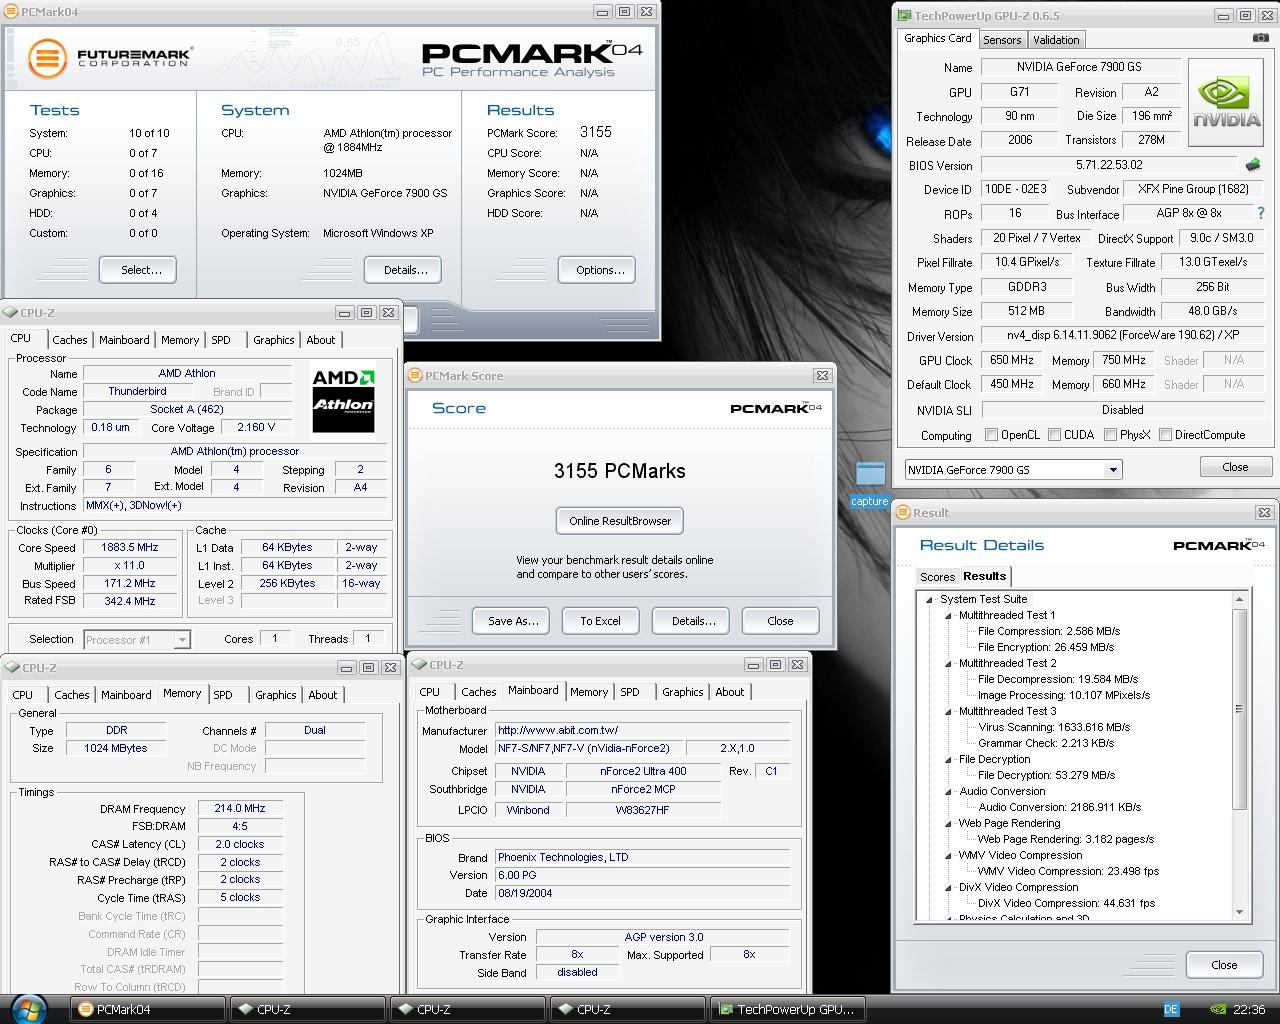Click the PCMark04 logo in Result Details
This screenshot has height=1024, width=1280.
(x=1218, y=545)
